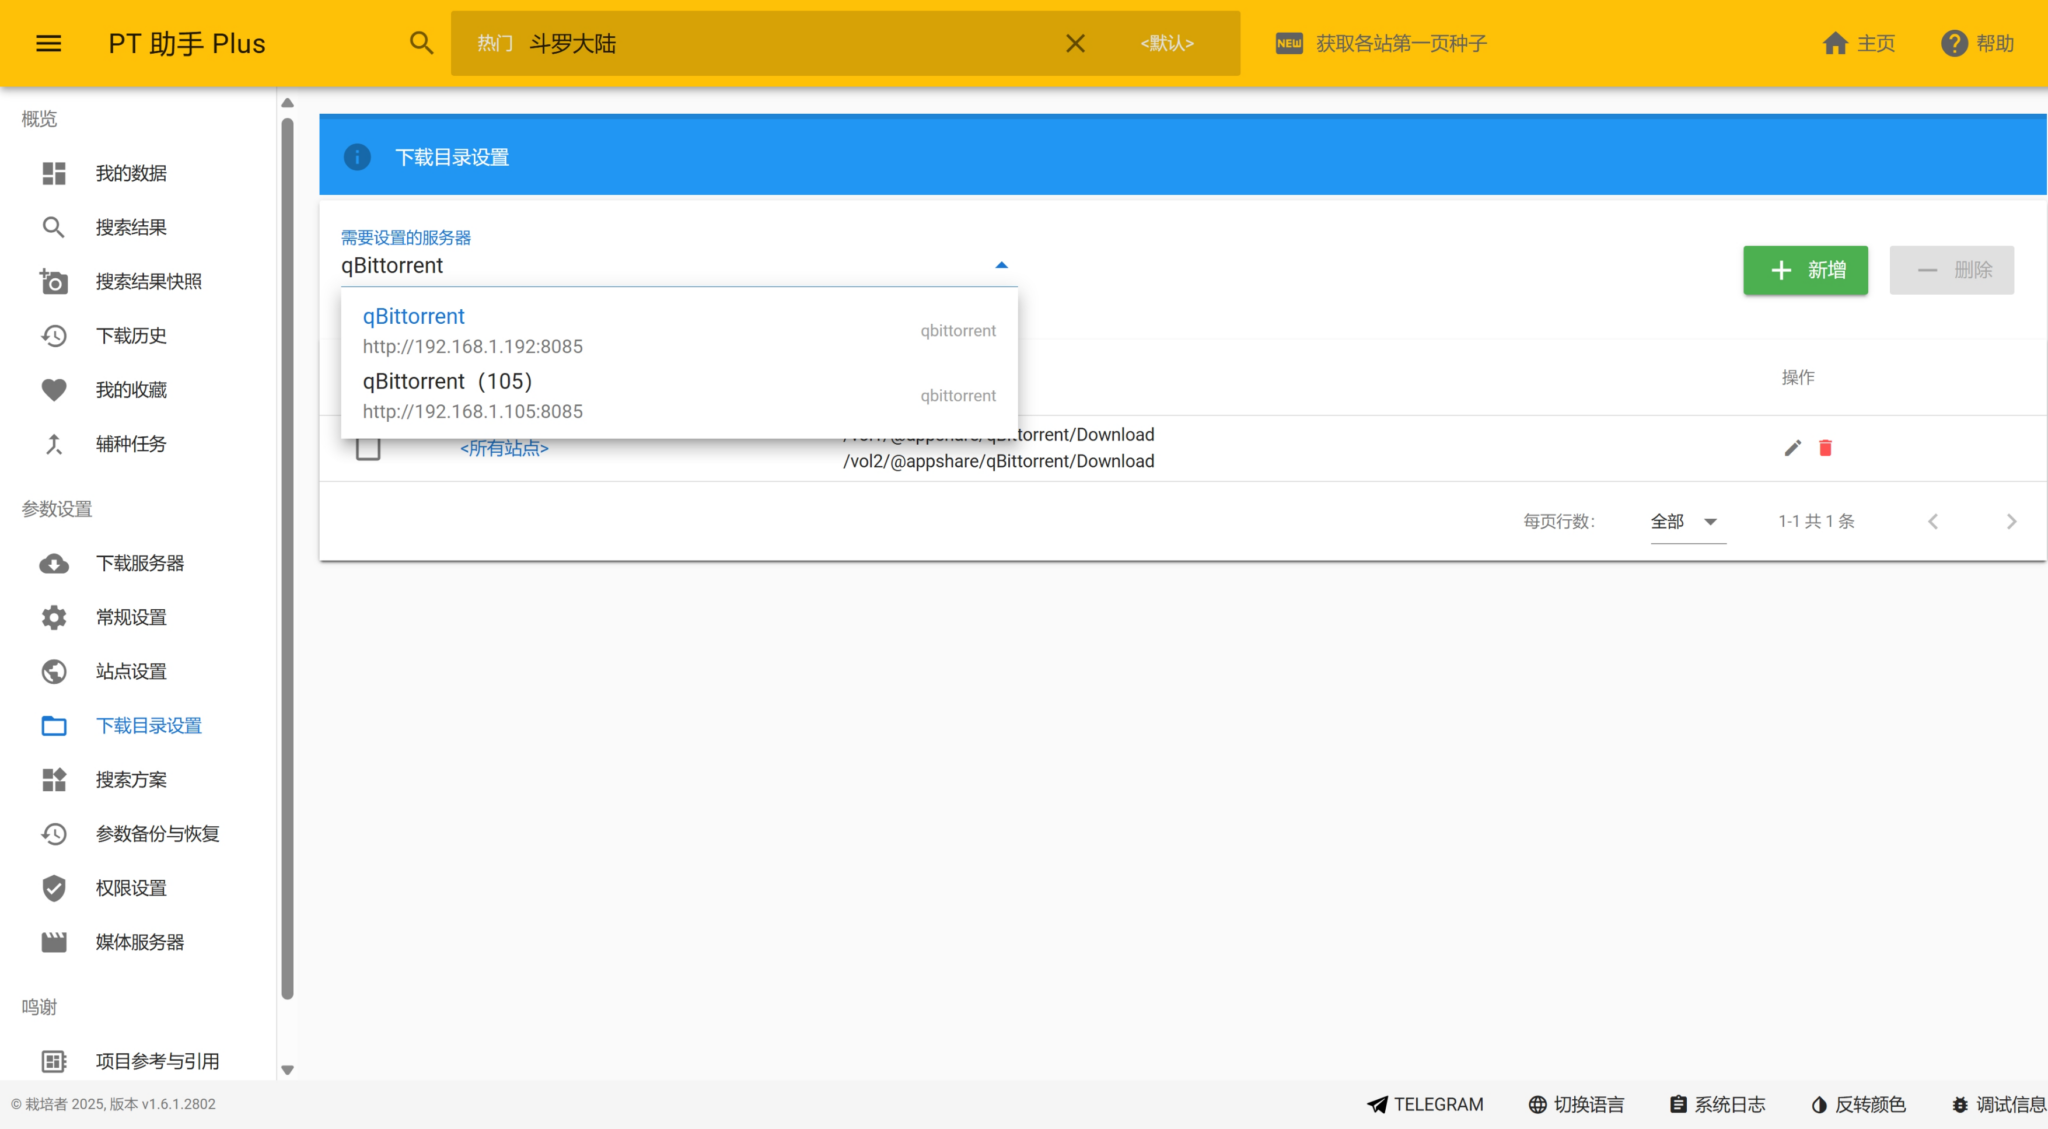Click the 主页 home icon
This screenshot has width=2048, height=1129.
coord(1835,43)
